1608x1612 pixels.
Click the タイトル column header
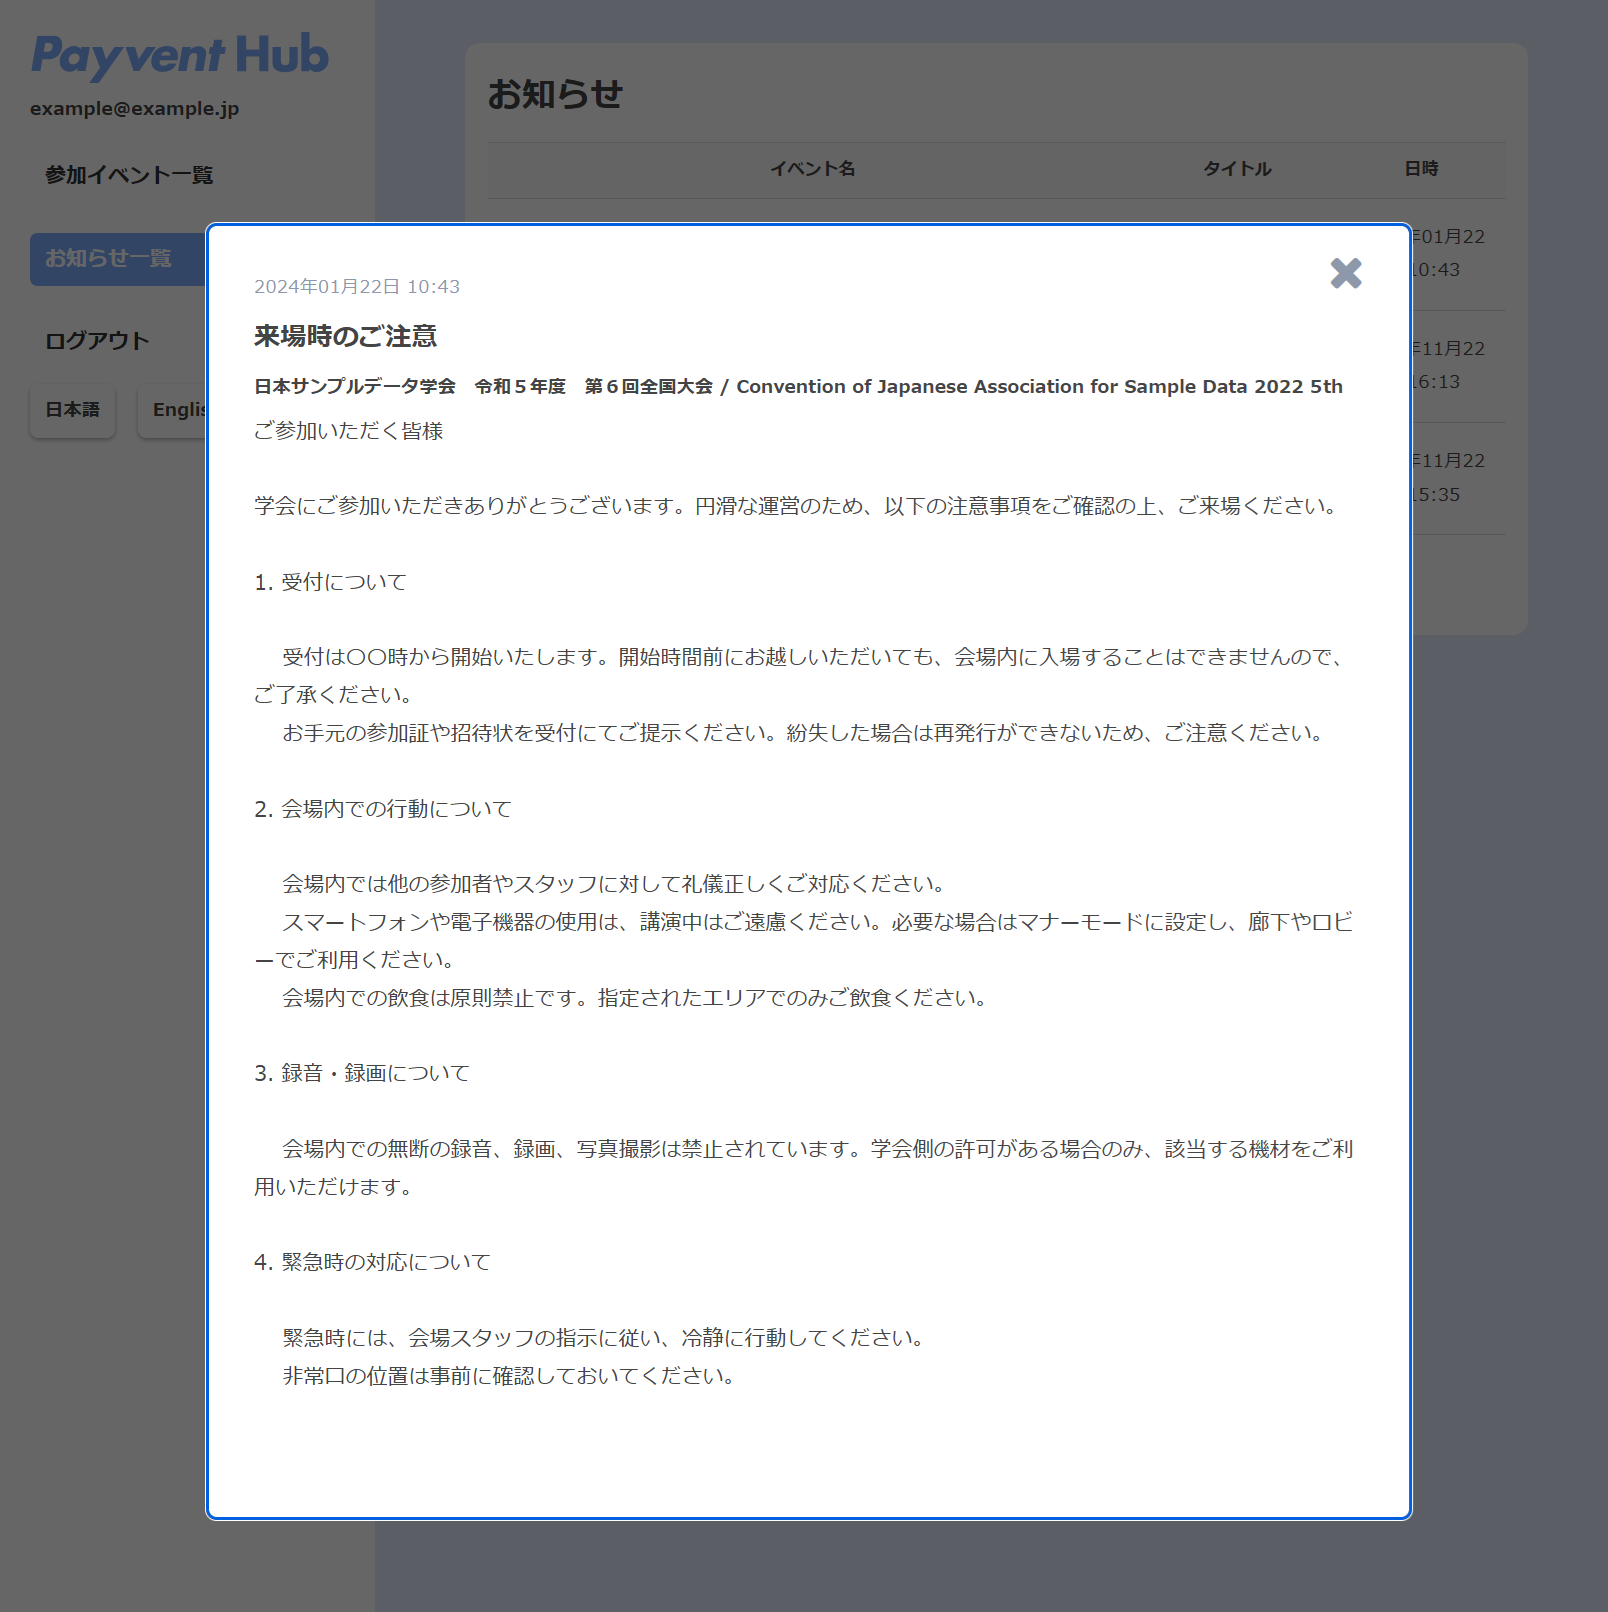pyautogui.click(x=1237, y=169)
